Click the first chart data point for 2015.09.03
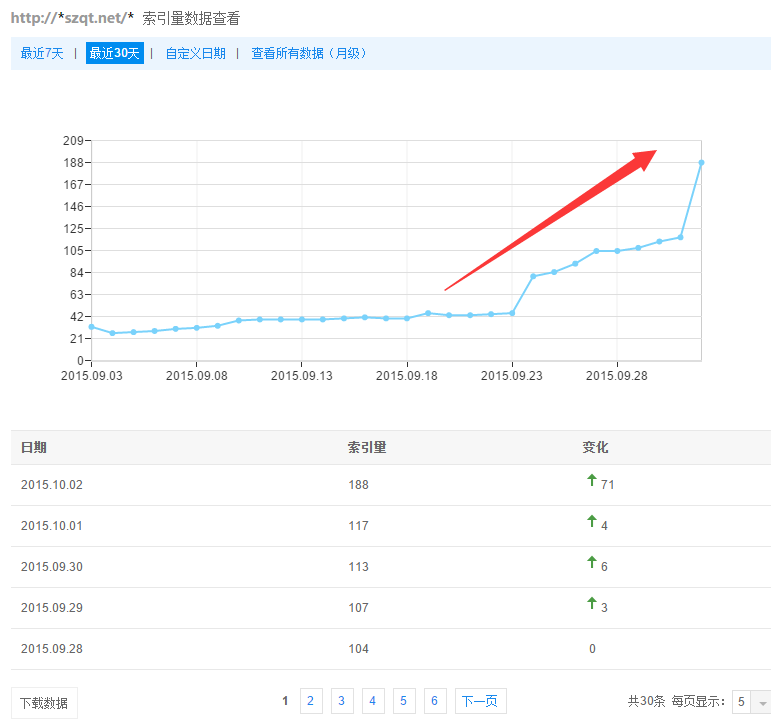Viewport: 771px width, 719px height. point(91,326)
